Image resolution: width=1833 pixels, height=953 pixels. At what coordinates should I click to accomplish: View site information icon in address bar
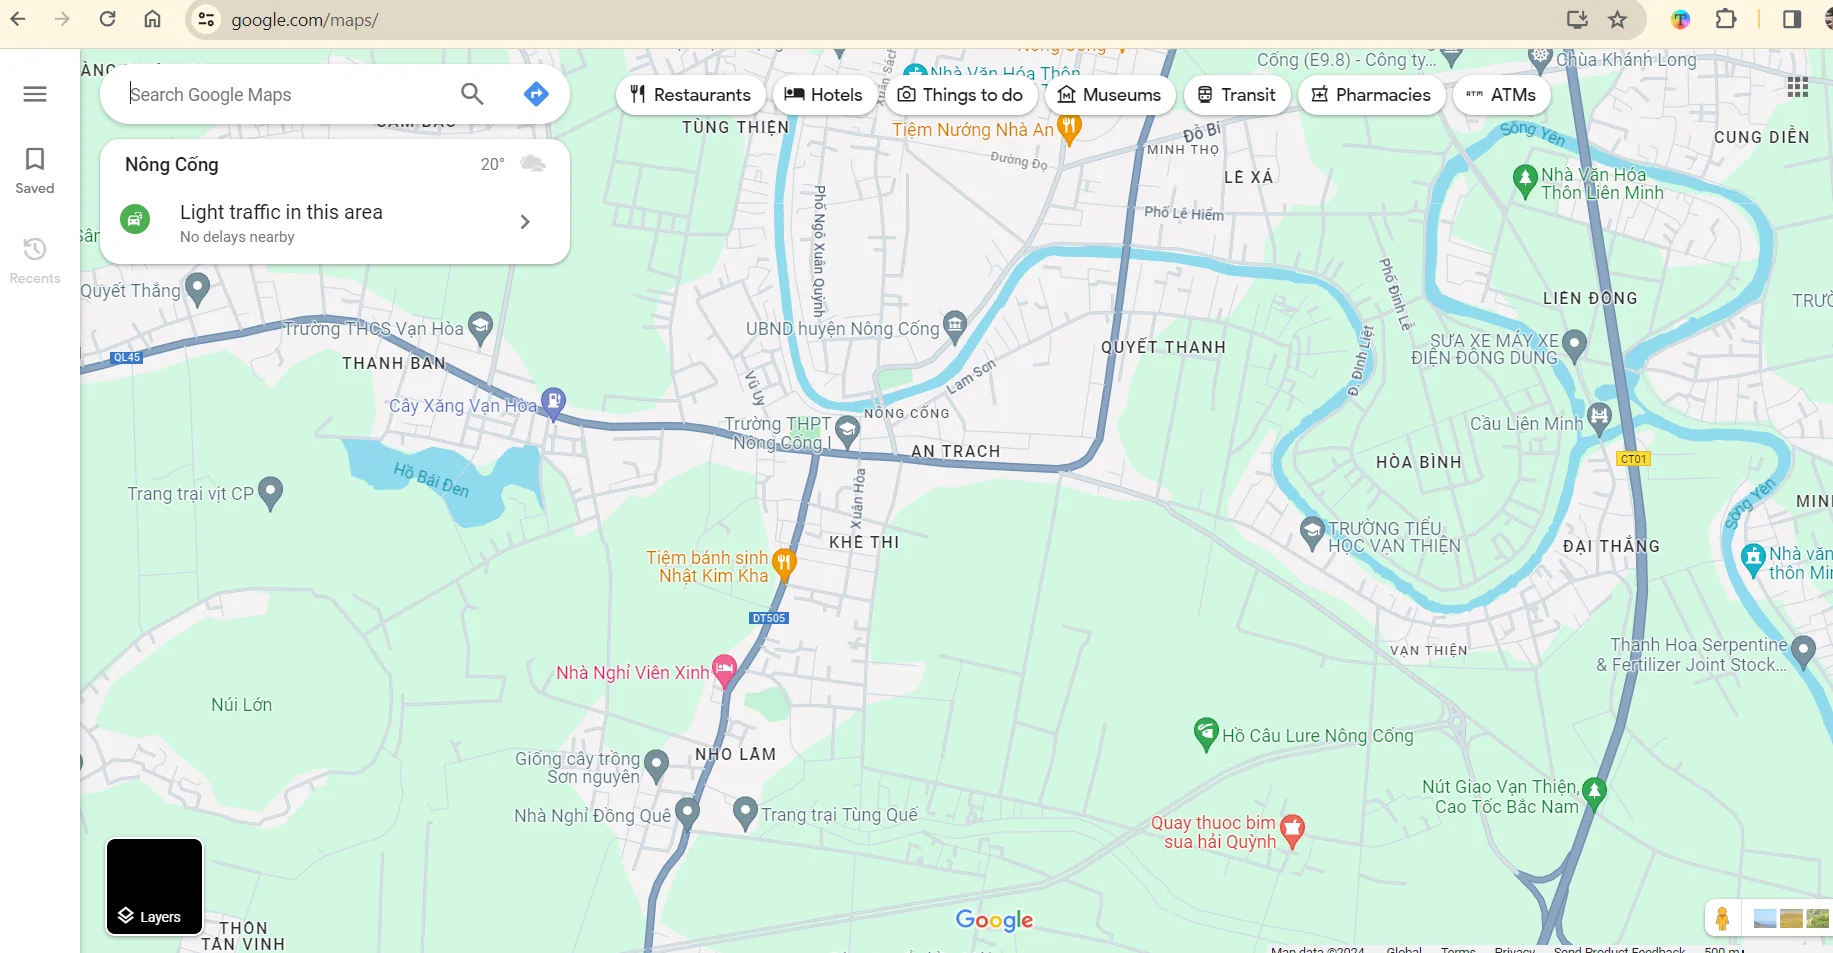(206, 19)
